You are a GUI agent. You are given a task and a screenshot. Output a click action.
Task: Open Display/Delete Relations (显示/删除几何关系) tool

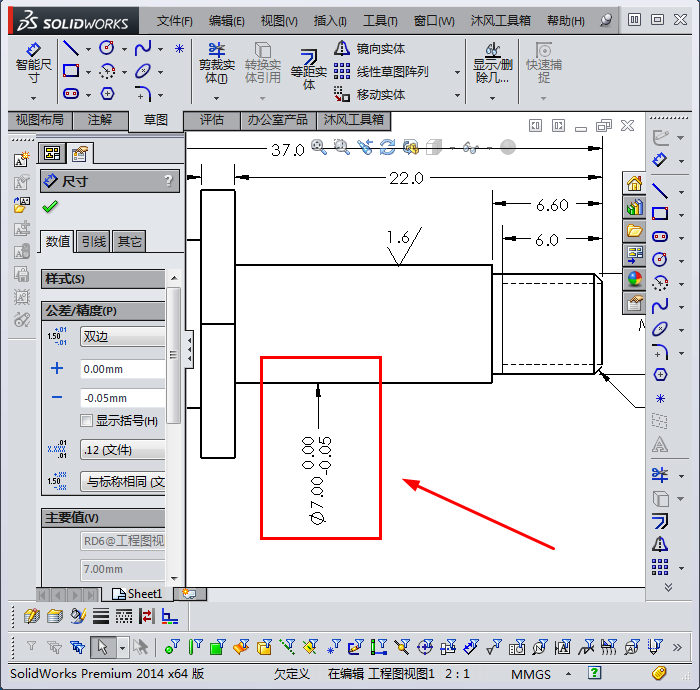point(491,63)
